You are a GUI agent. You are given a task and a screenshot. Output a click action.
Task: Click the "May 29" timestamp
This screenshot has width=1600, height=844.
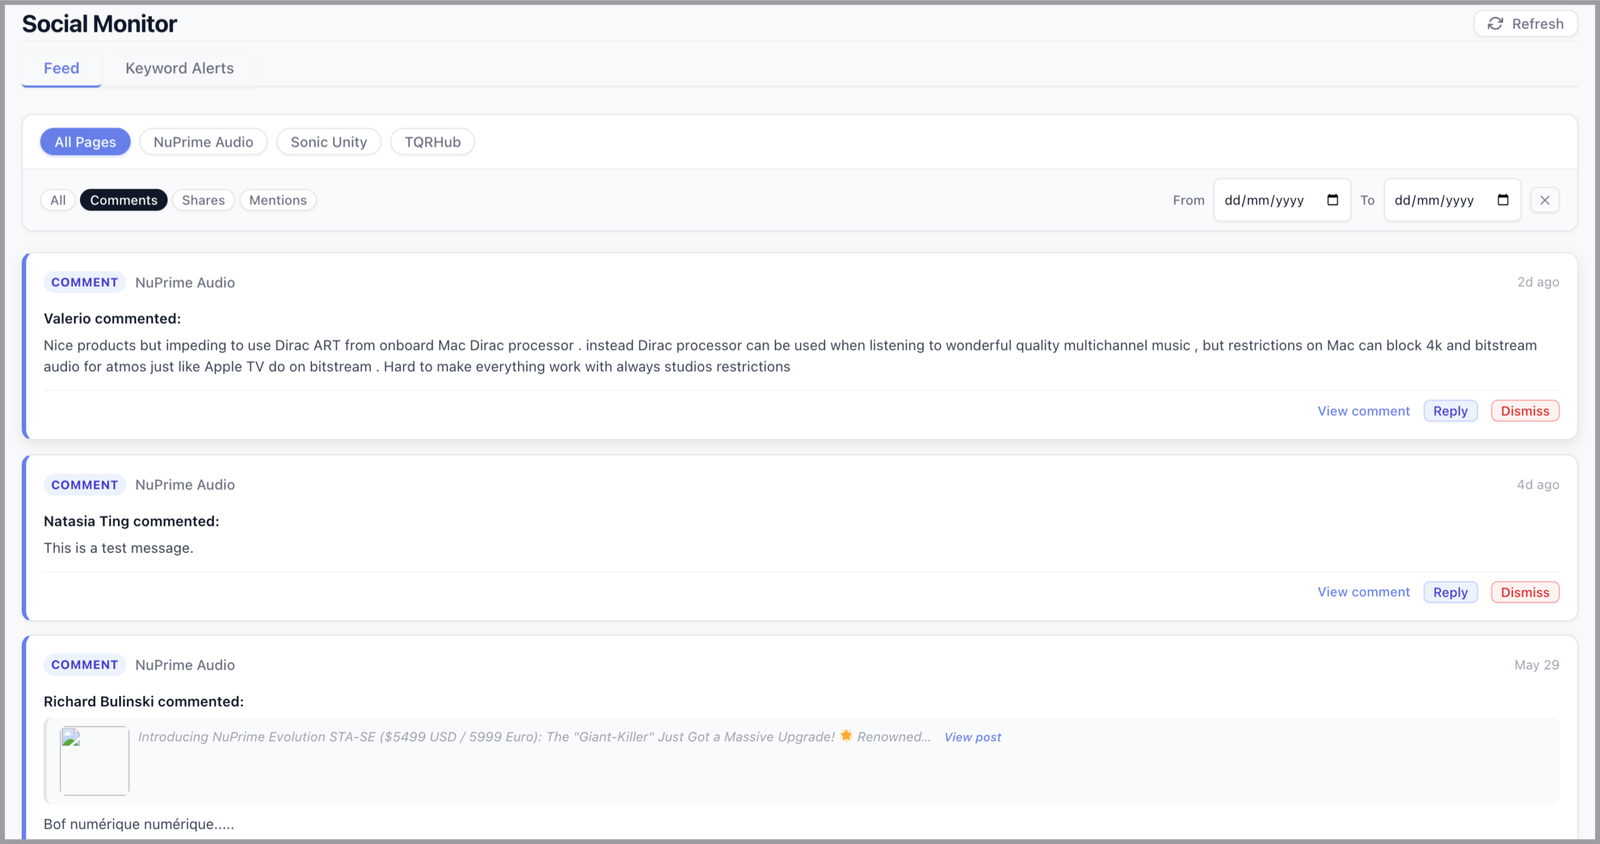[1537, 665]
